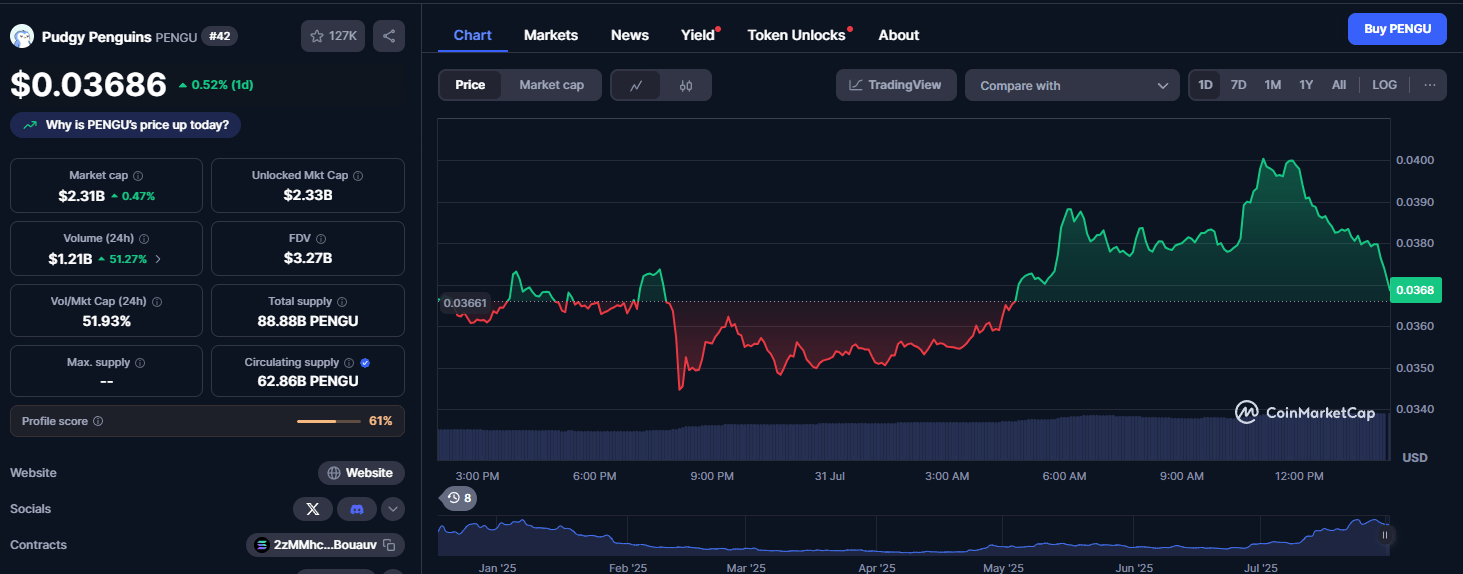Image resolution: width=1463 pixels, height=574 pixels.
Task: Click the Profile score progress bar
Action: pos(328,422)
